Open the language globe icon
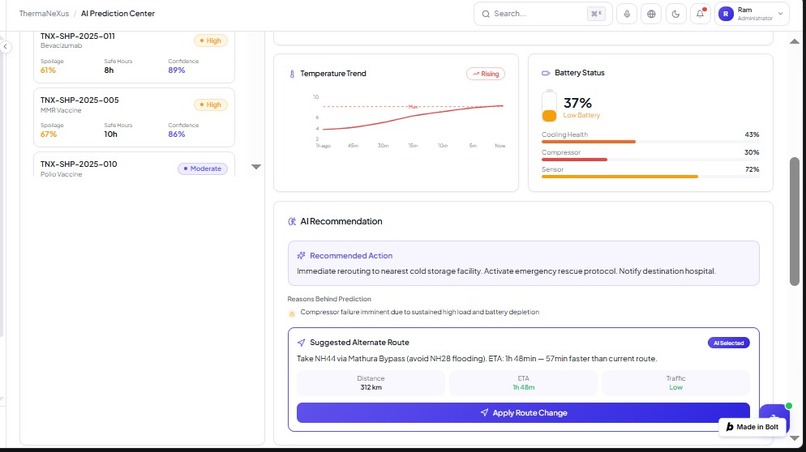806x452 pixels. (651, 14)
